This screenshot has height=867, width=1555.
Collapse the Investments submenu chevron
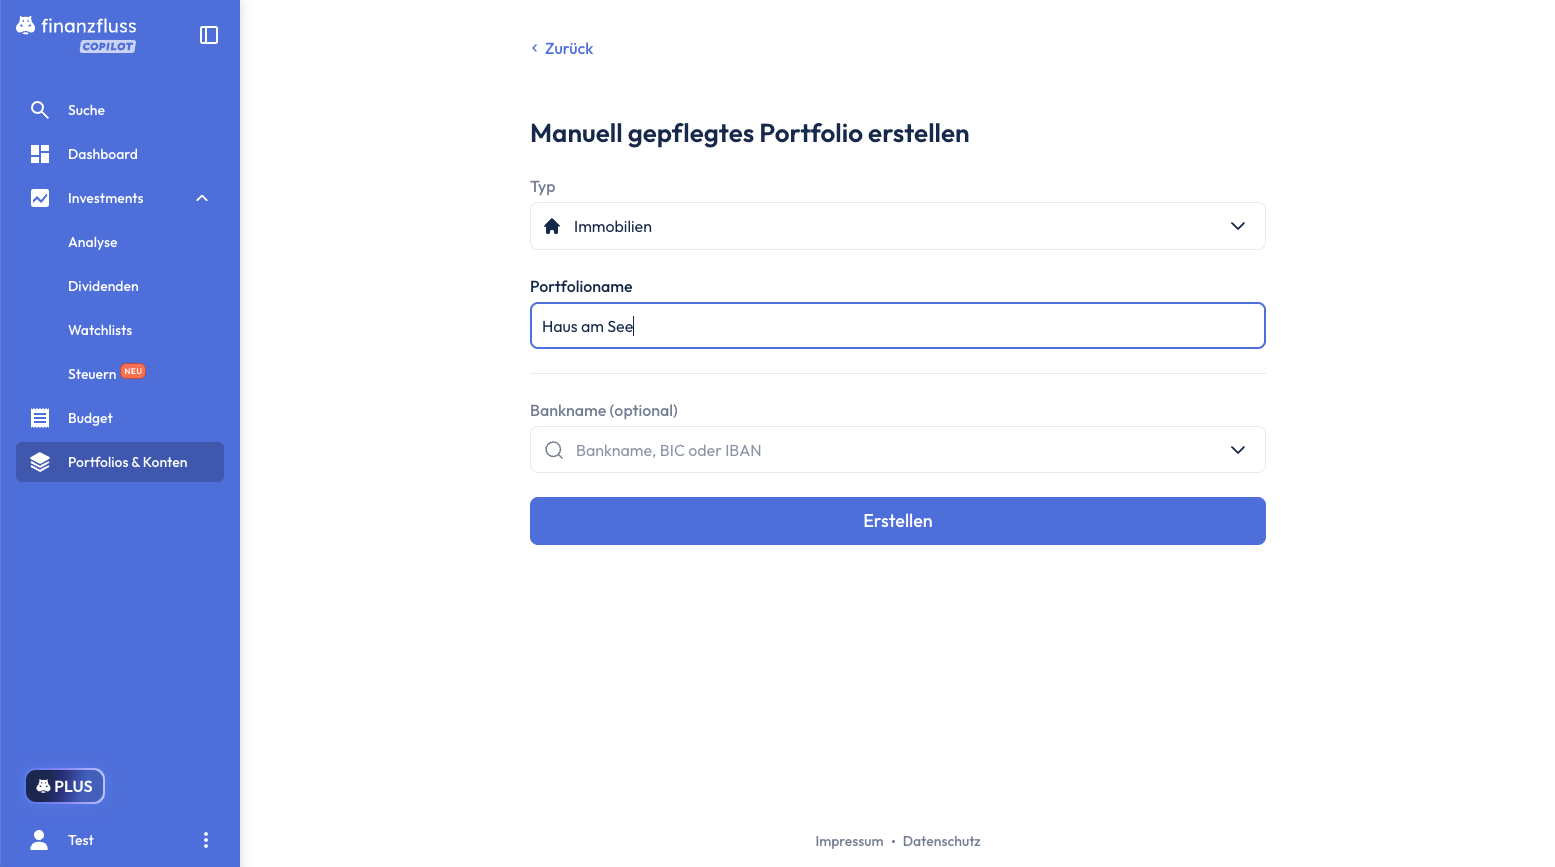click(202, 198)
